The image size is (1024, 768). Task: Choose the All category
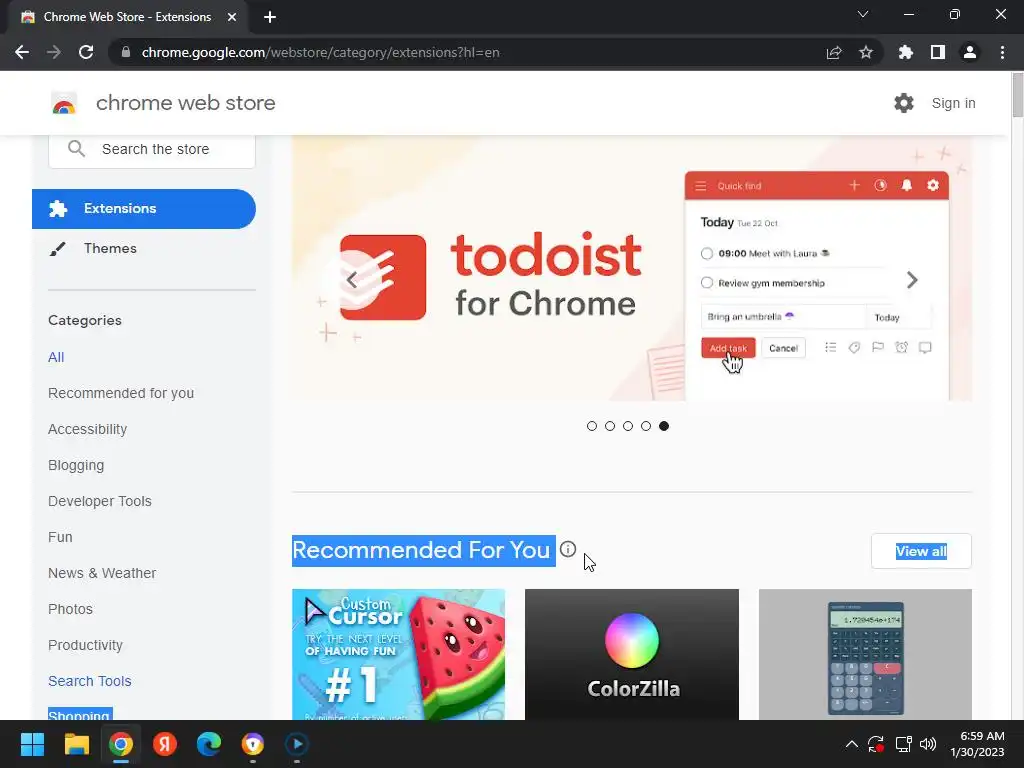[x=56, y=357]
